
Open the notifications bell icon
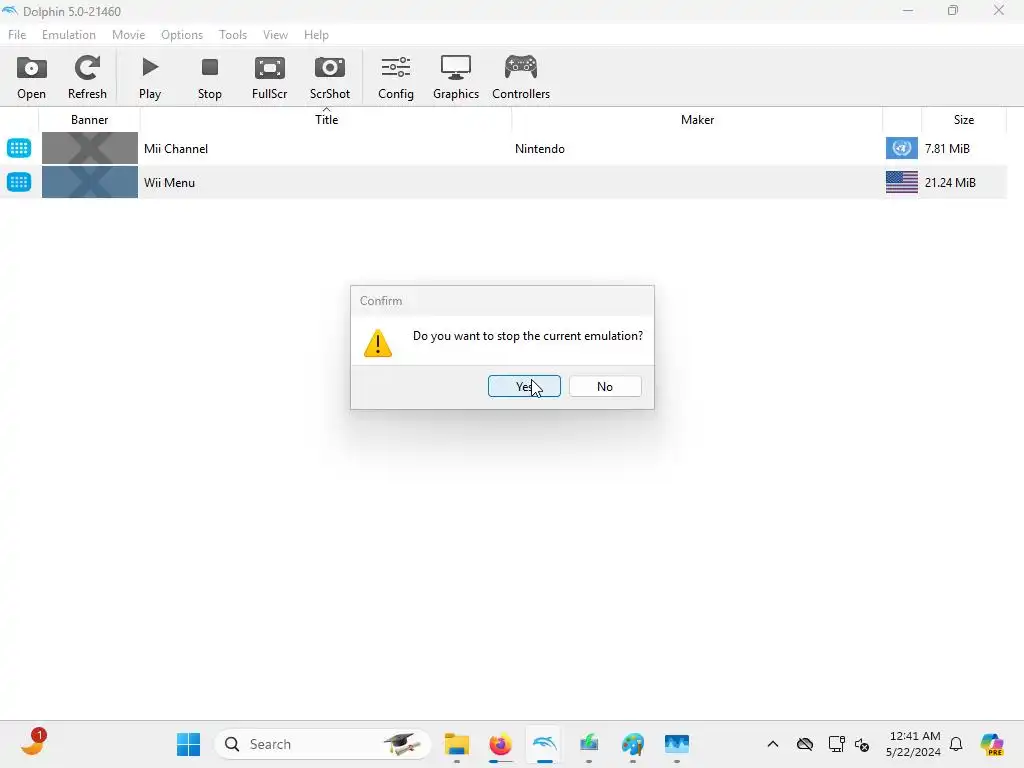[956, 744]
